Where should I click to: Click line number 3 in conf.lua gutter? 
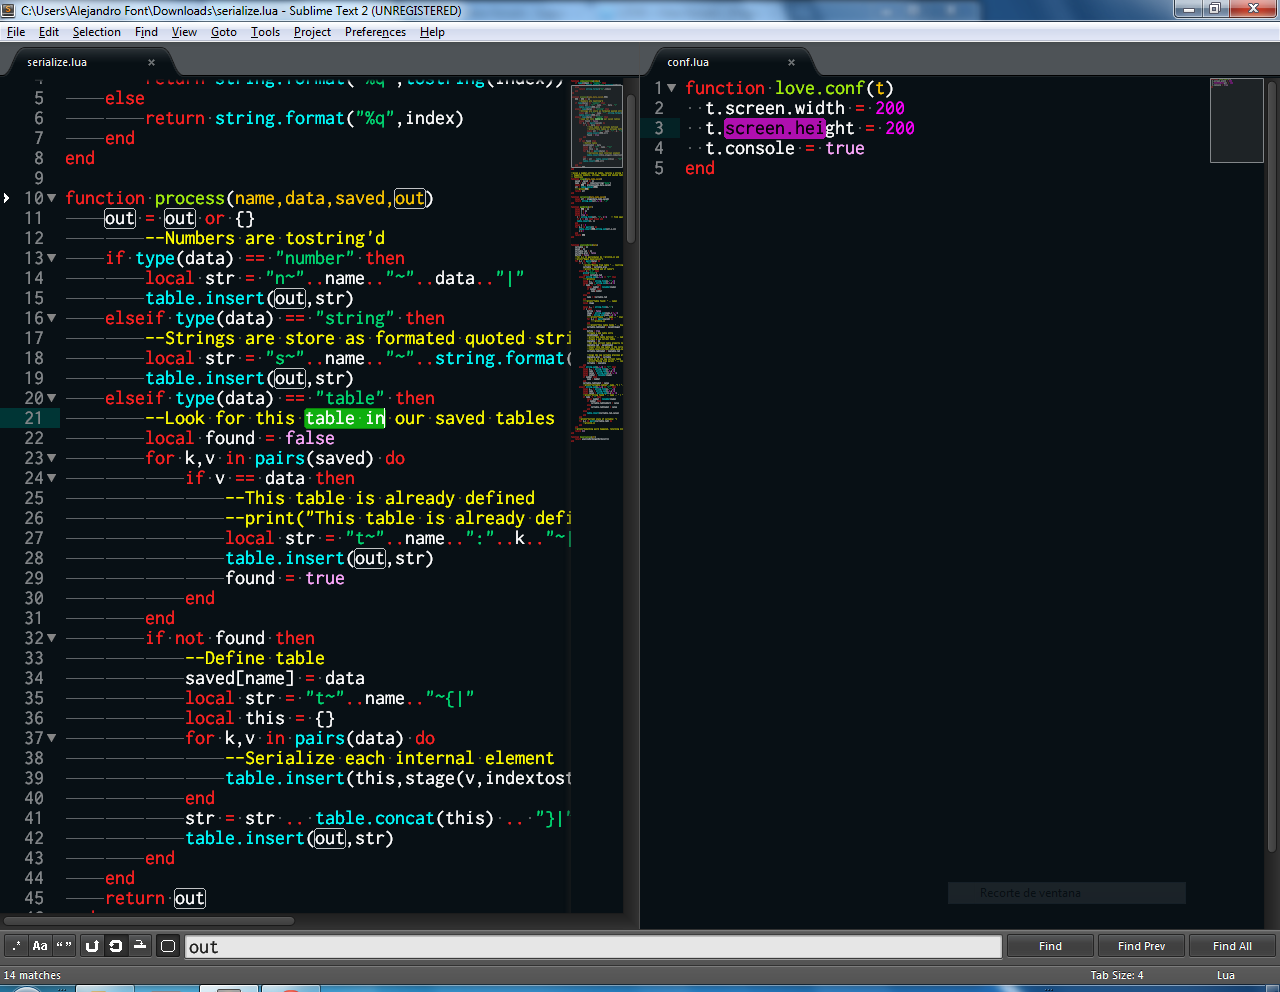click(x=659, y=128)
